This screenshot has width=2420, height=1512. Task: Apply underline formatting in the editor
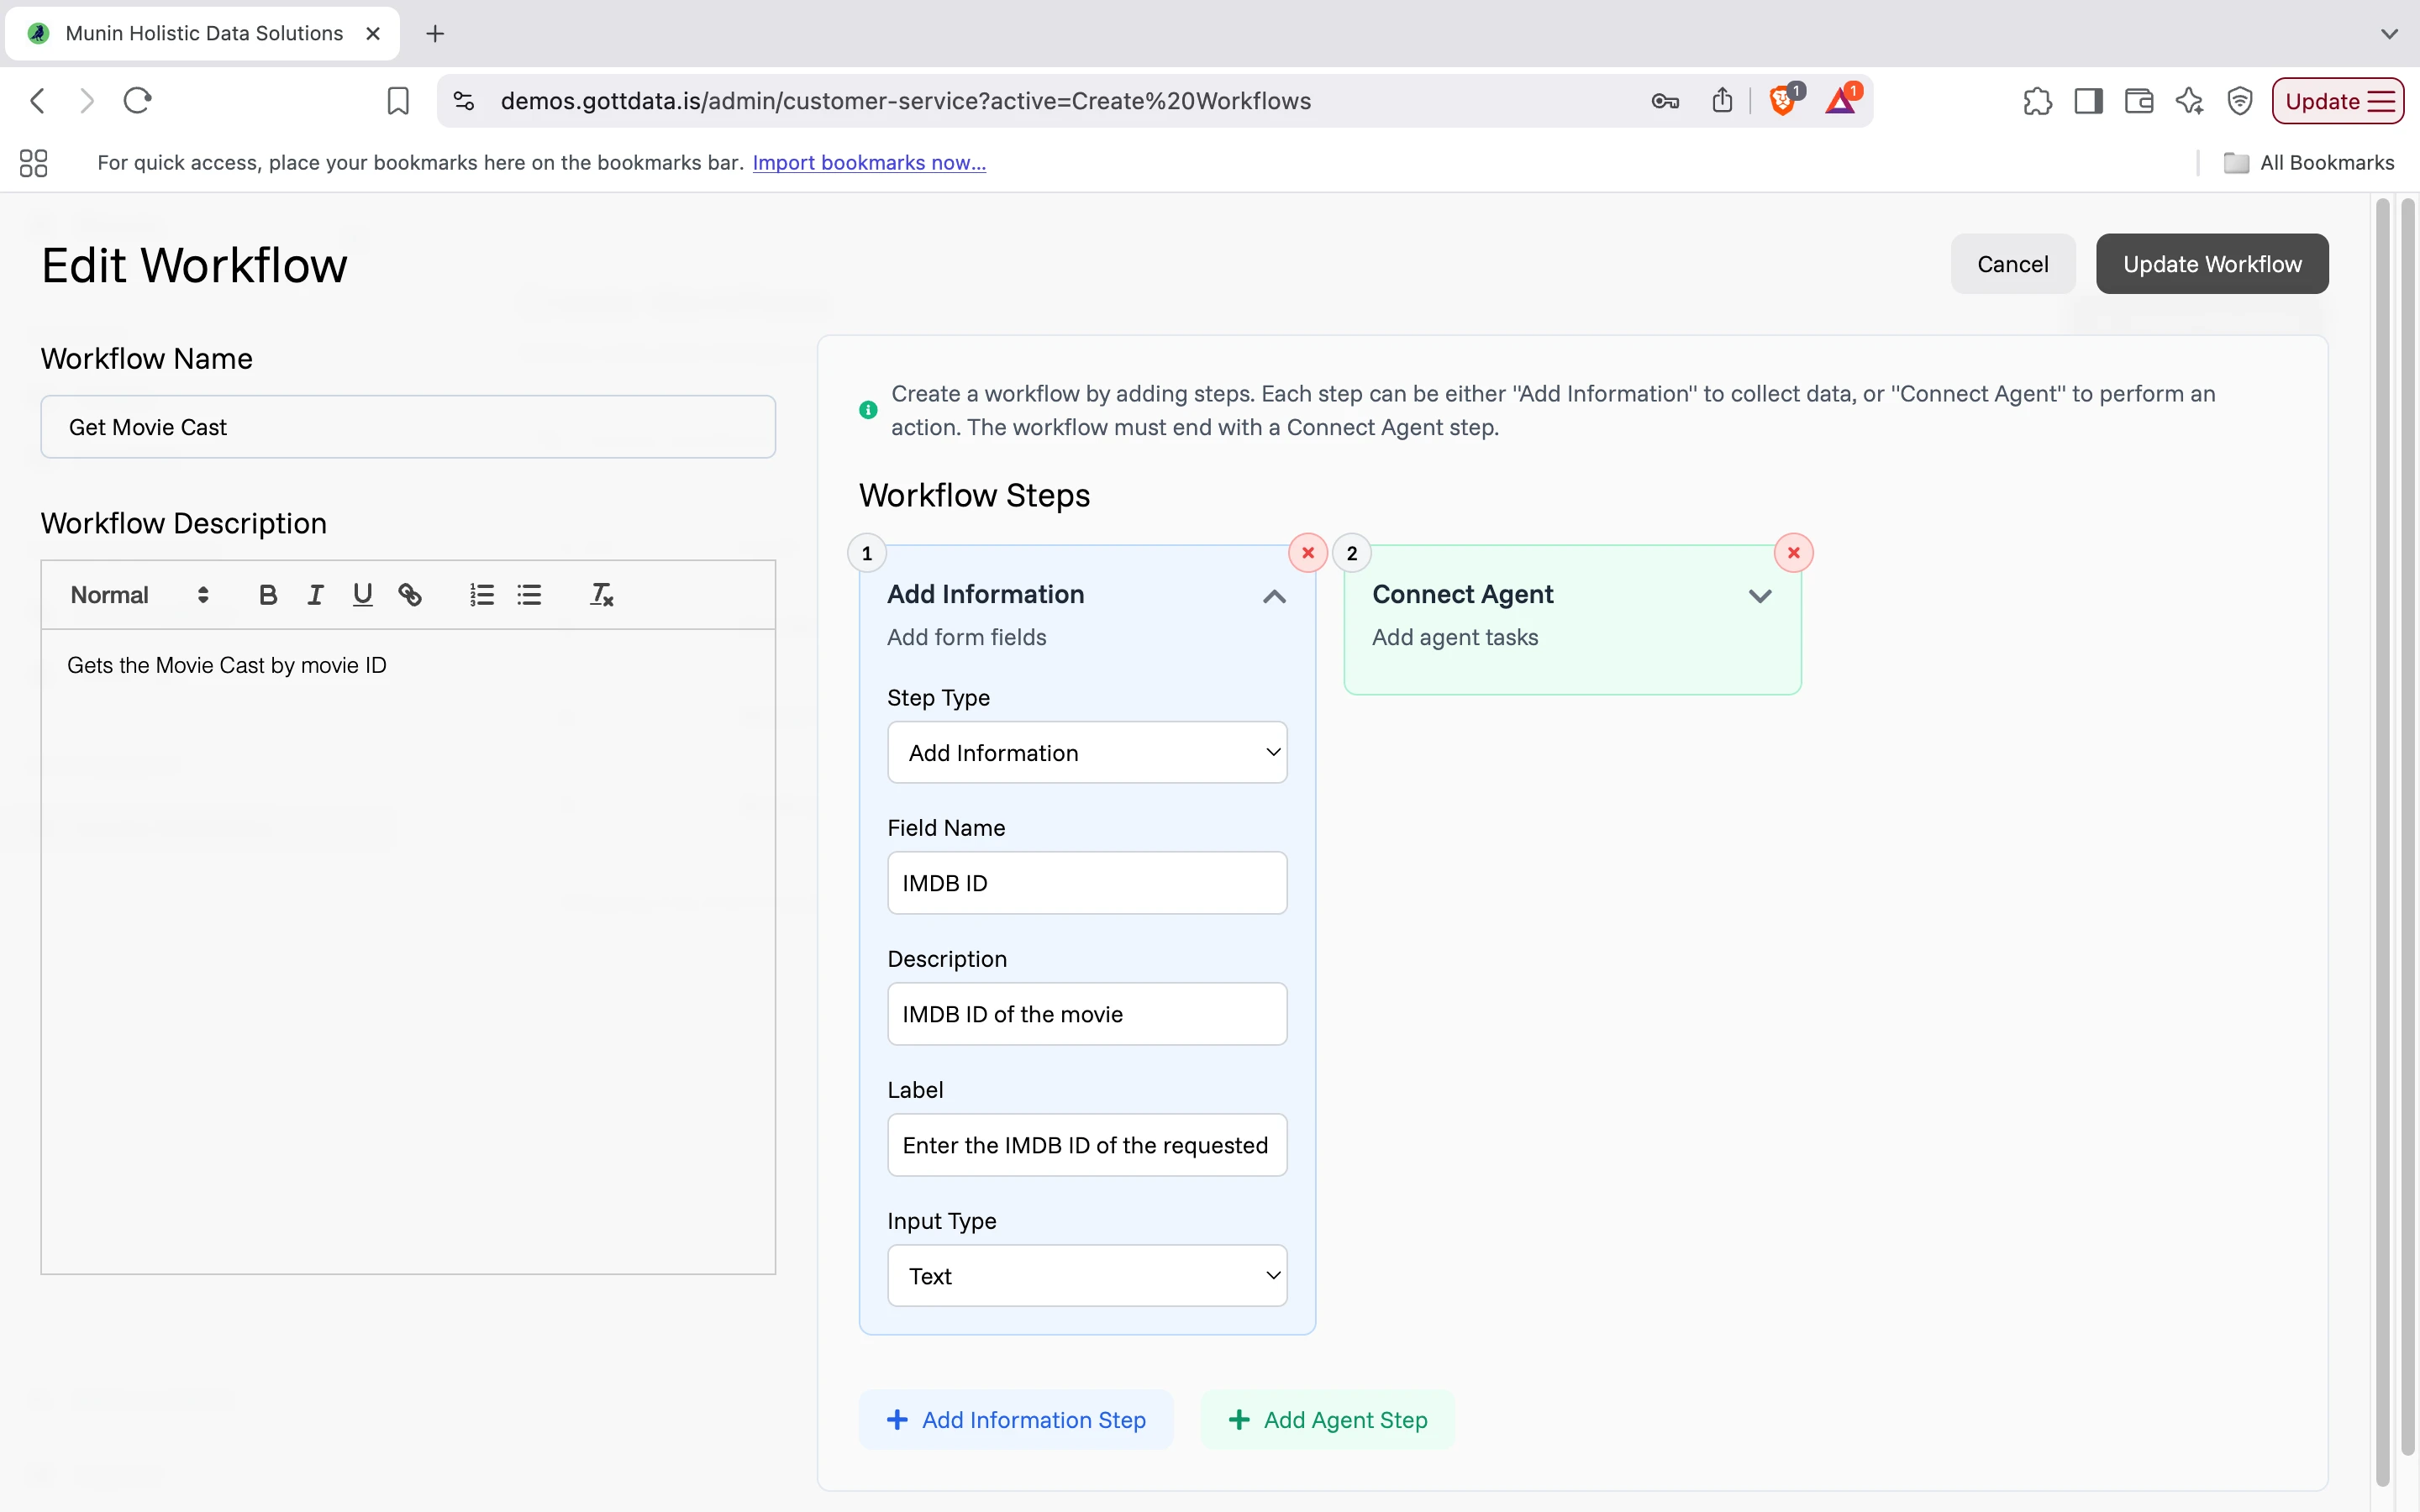pyautogui.click(x=362, y=594)
